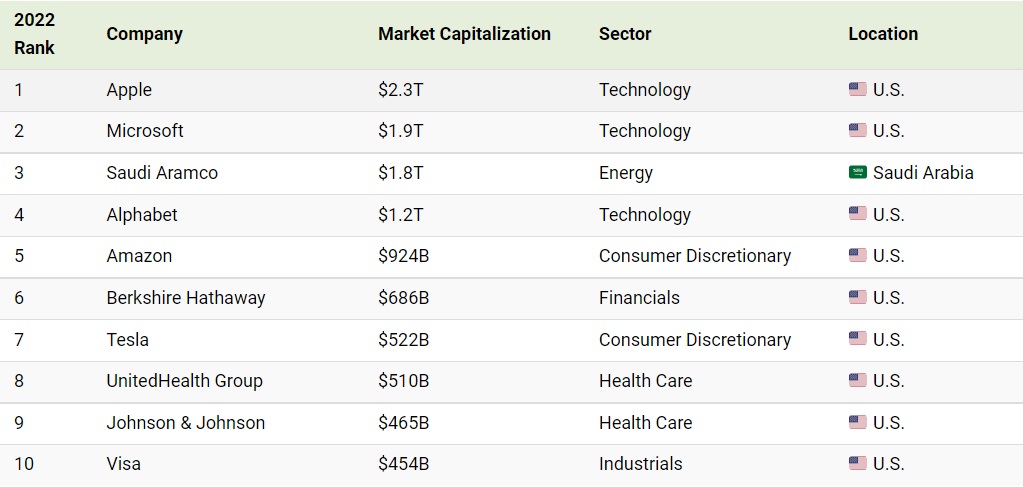Screen dimensions: 1023x487
Task: Click the Company column header
Action: 144,34
